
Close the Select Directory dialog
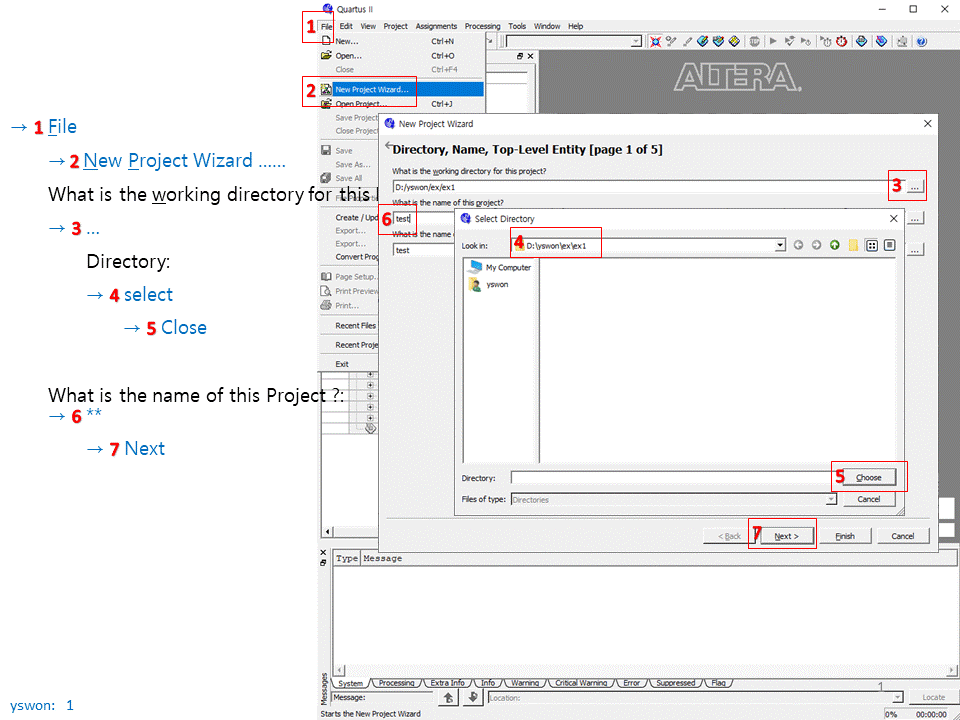coord(893,219)
